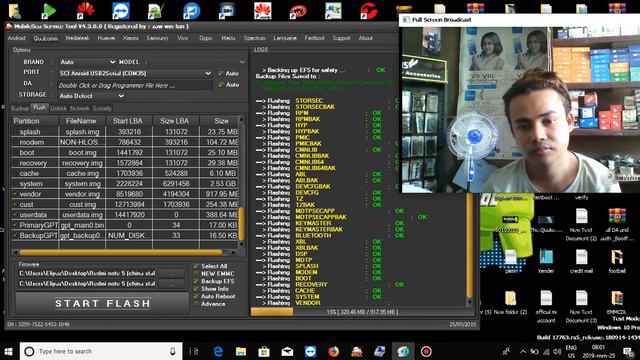Click the upper firmware browse button
The width and height of the screenshot is (640, 360).
pyautogui.click(x=171, y=273)
